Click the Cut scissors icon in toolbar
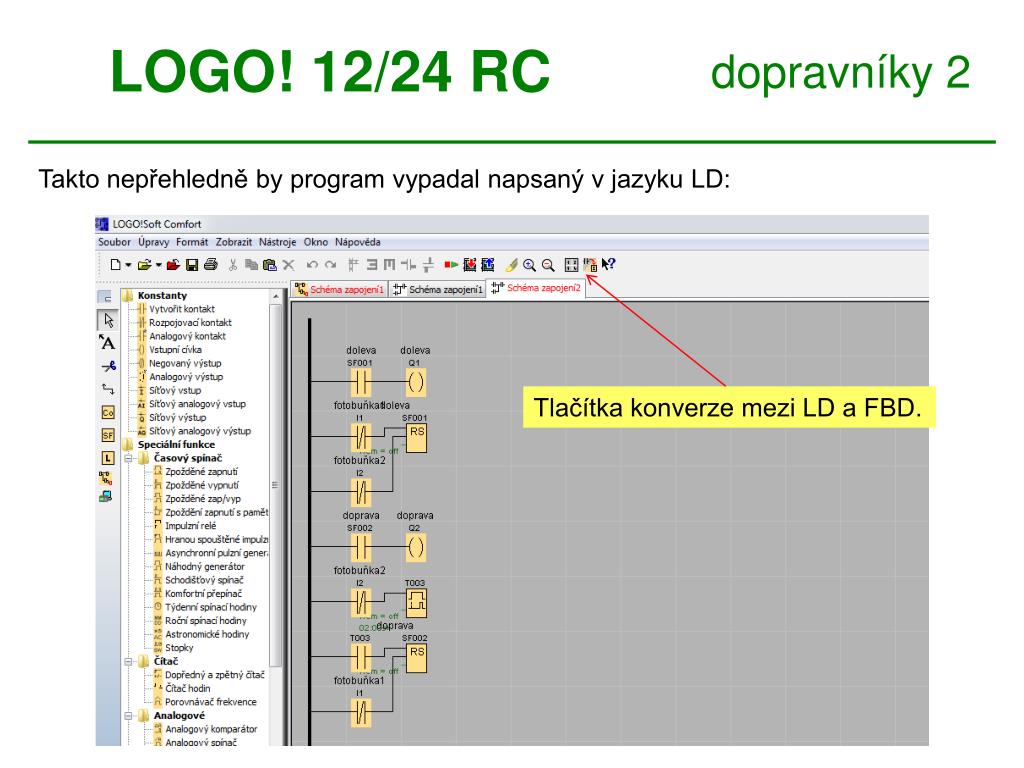Image resolution: width=1024 pixels, height=768 pixels. point(232,264)
